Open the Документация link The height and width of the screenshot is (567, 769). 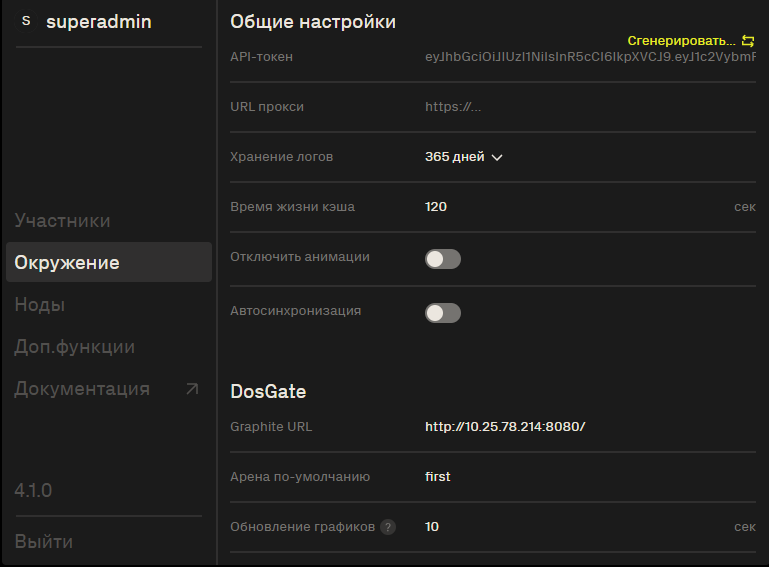click(82, 389)
